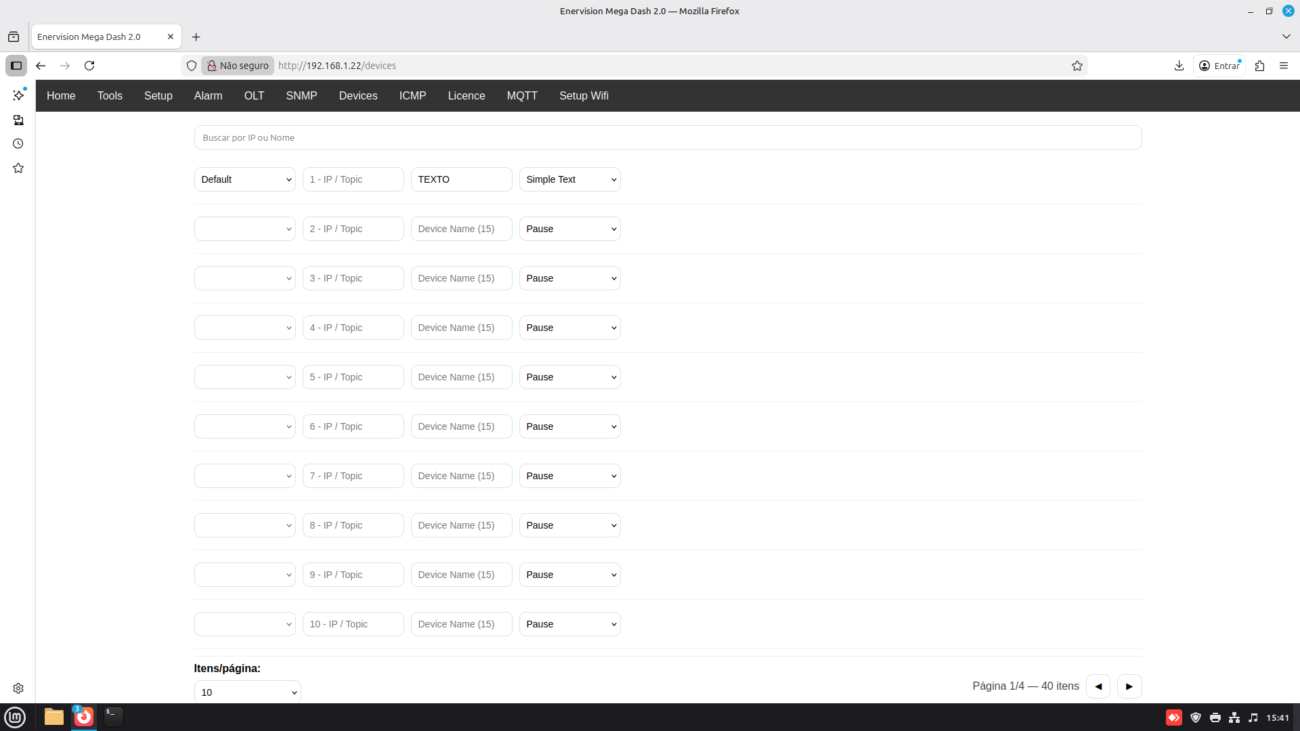Viewport: 1300px width, 731px height.
Task: Open the sidebar history clock icon
Action: tap(18, 144)
